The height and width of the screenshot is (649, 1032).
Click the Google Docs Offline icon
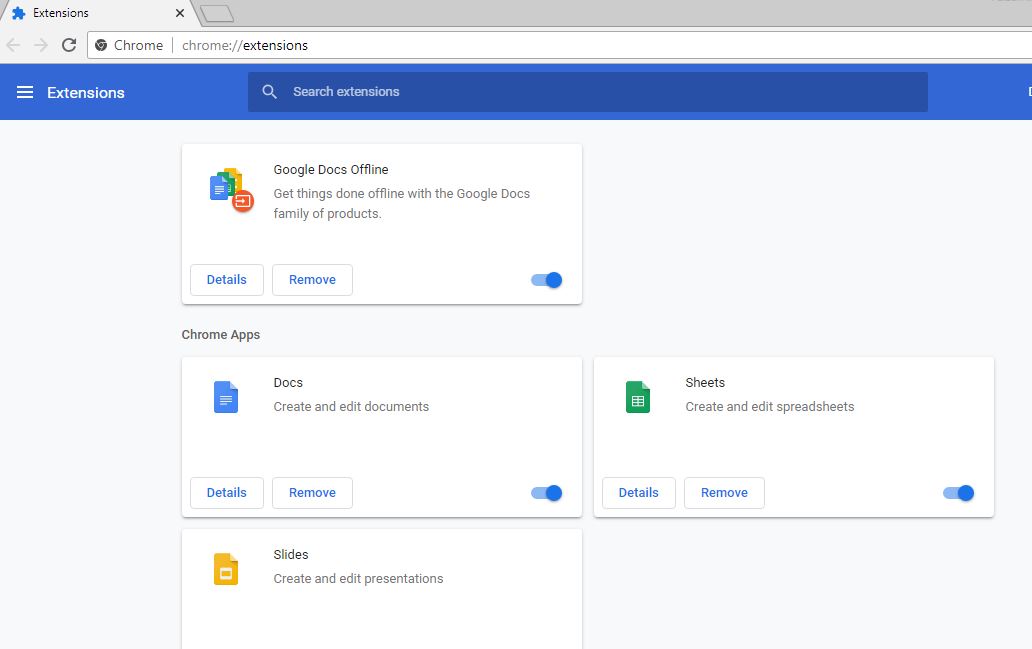231,190
